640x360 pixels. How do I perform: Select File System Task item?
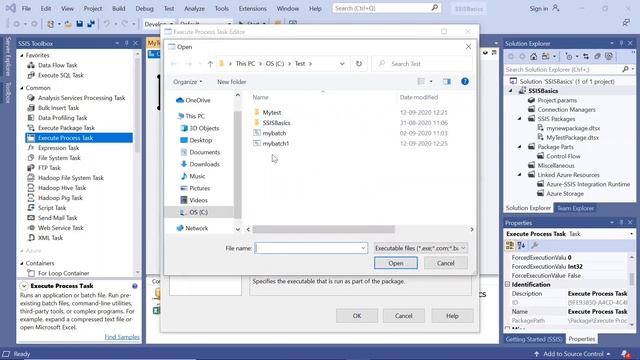59,158
